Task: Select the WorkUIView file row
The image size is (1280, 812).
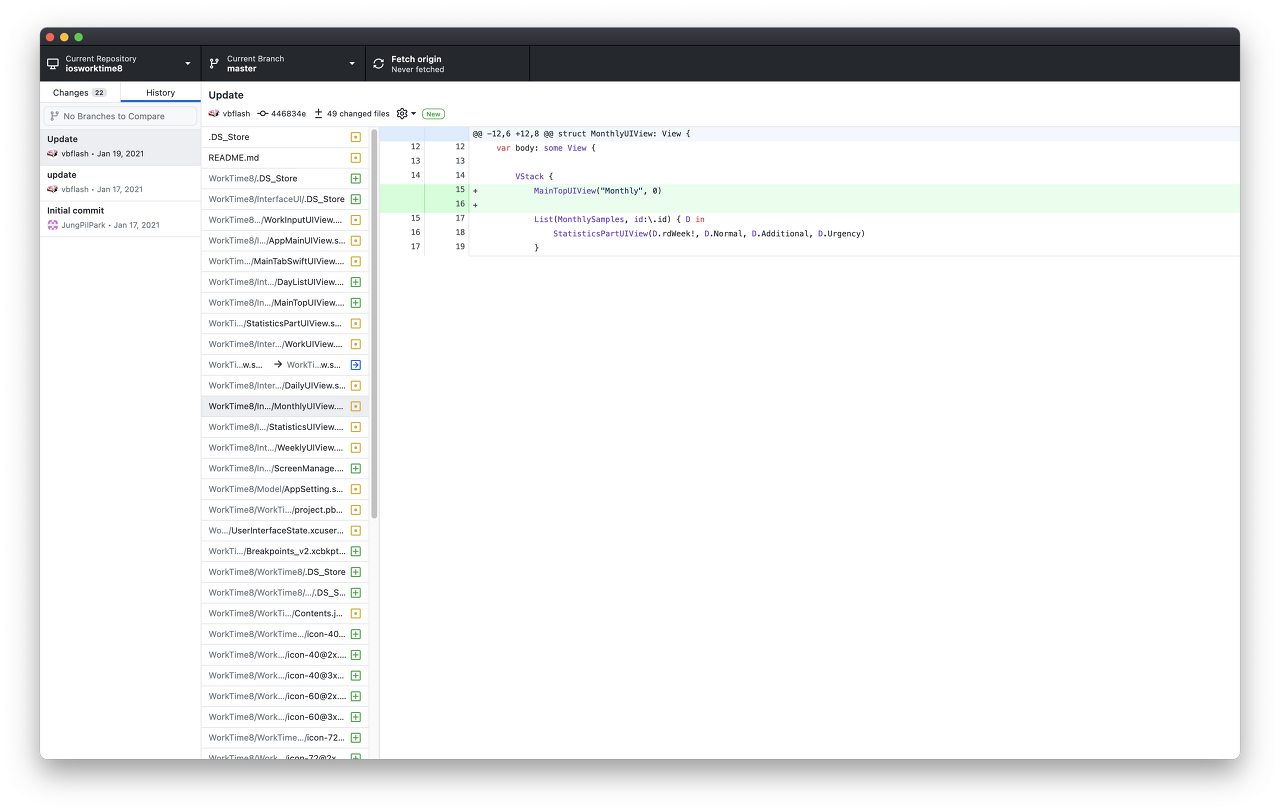Action: point(285,344)
